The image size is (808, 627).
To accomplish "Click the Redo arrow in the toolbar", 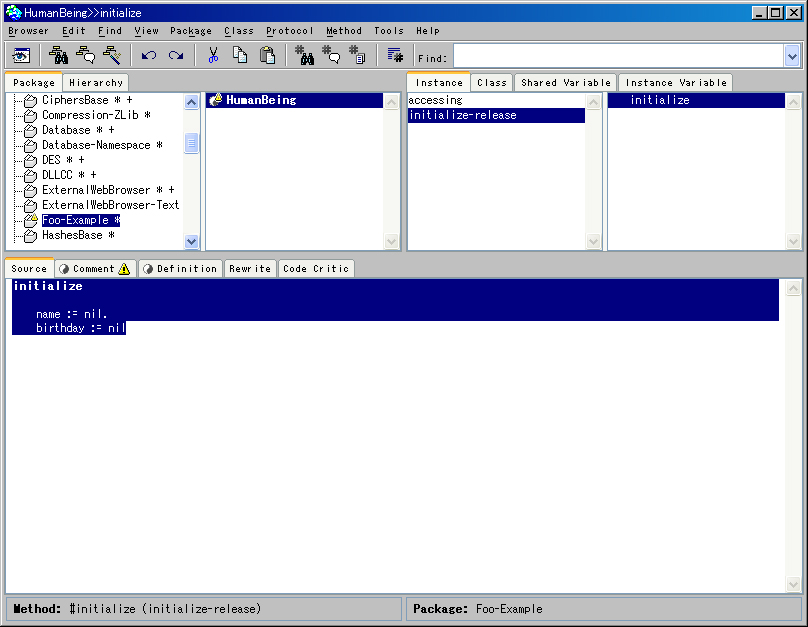I will click(176, 56).
